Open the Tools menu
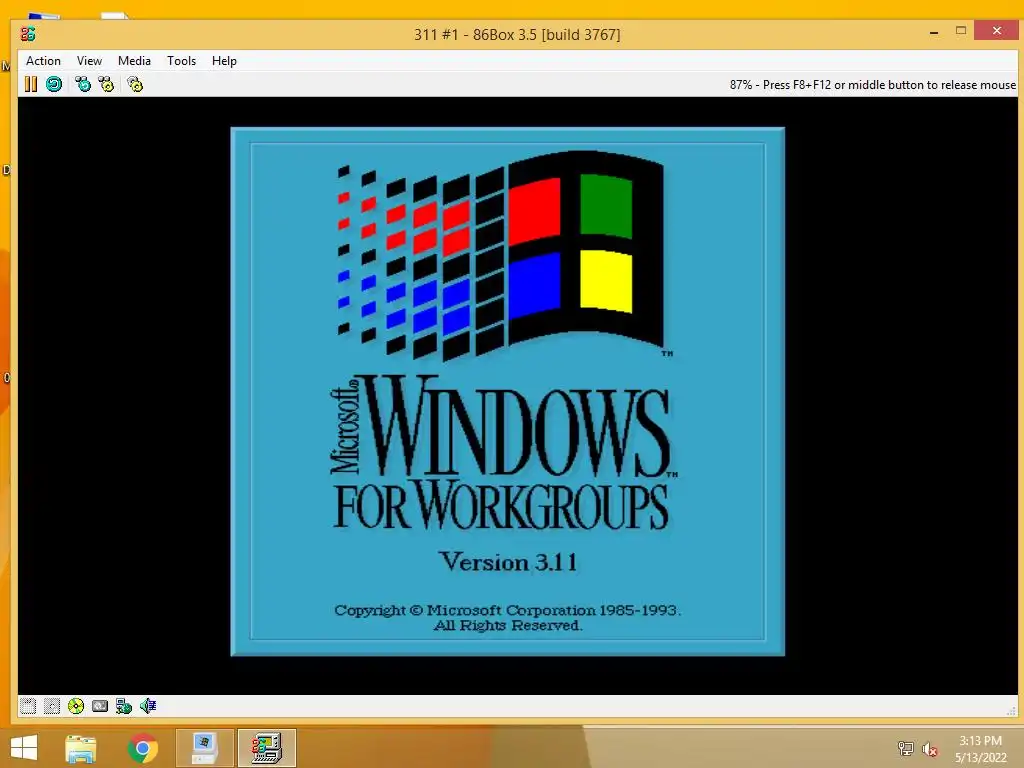 pos(182,61)
